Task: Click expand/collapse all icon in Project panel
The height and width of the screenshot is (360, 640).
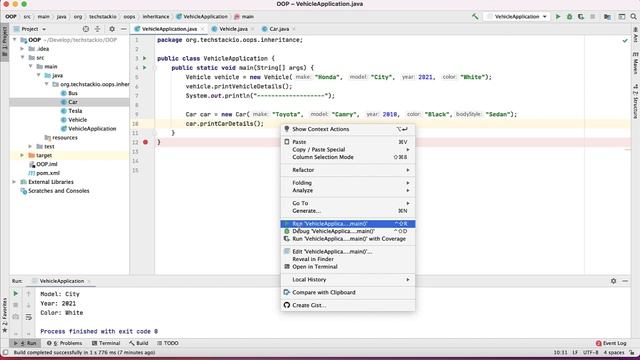Action: (x=98, y=29)
